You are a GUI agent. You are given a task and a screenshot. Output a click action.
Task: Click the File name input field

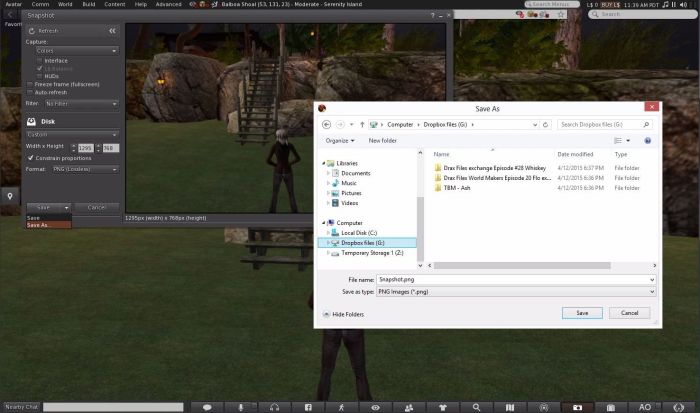pyautogui.click(x=516, y=280)
